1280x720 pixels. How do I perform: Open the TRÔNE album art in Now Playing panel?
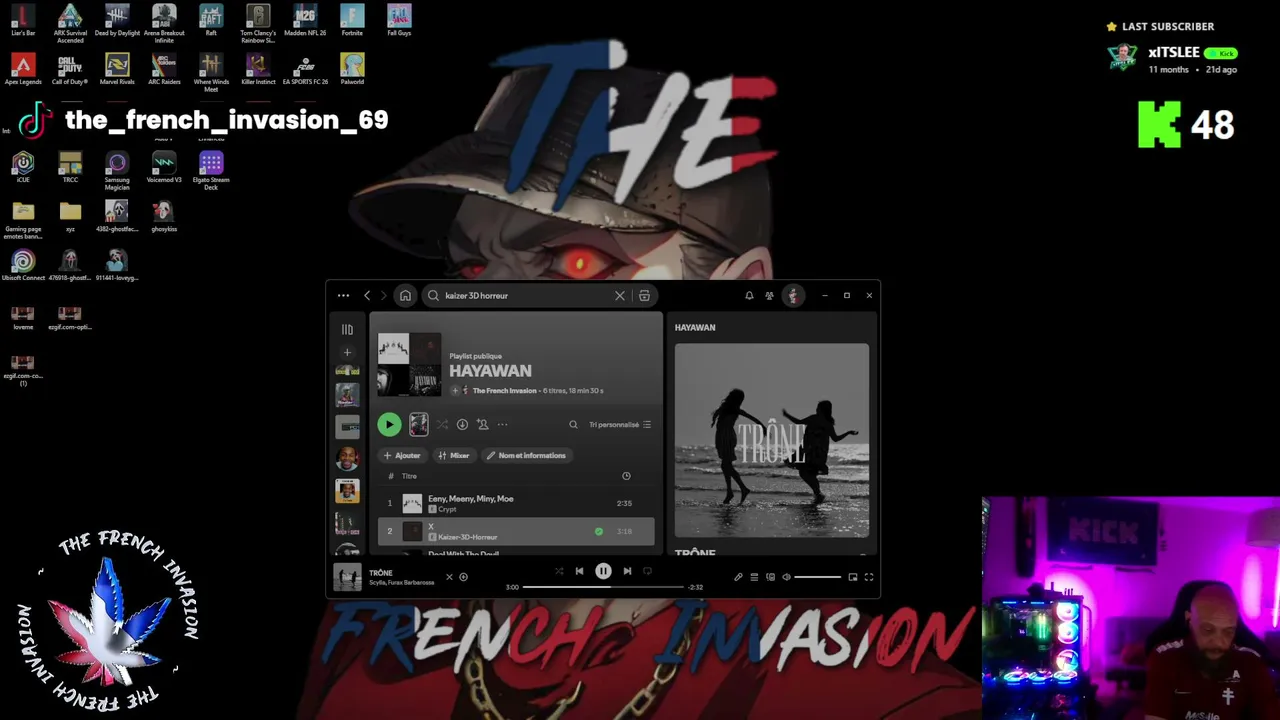(x=772, y=441)
